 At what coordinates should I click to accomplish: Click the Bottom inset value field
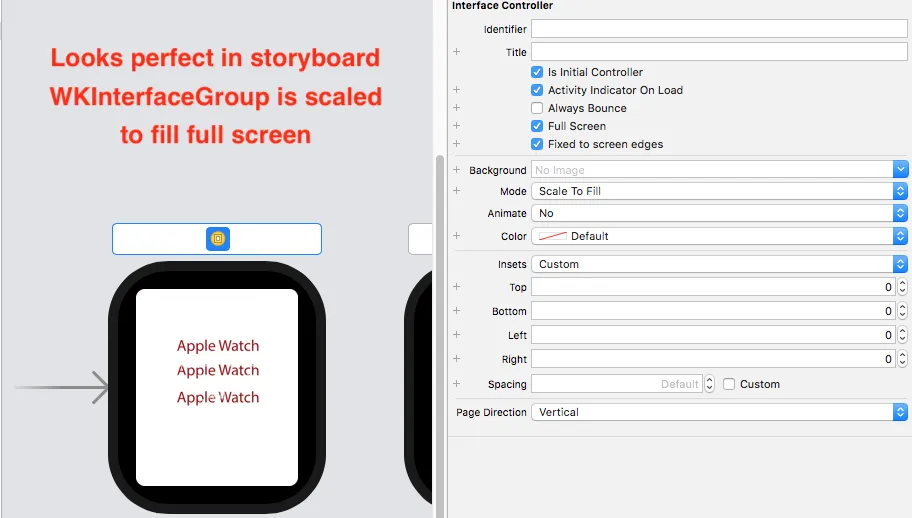(x=713, y=311)
